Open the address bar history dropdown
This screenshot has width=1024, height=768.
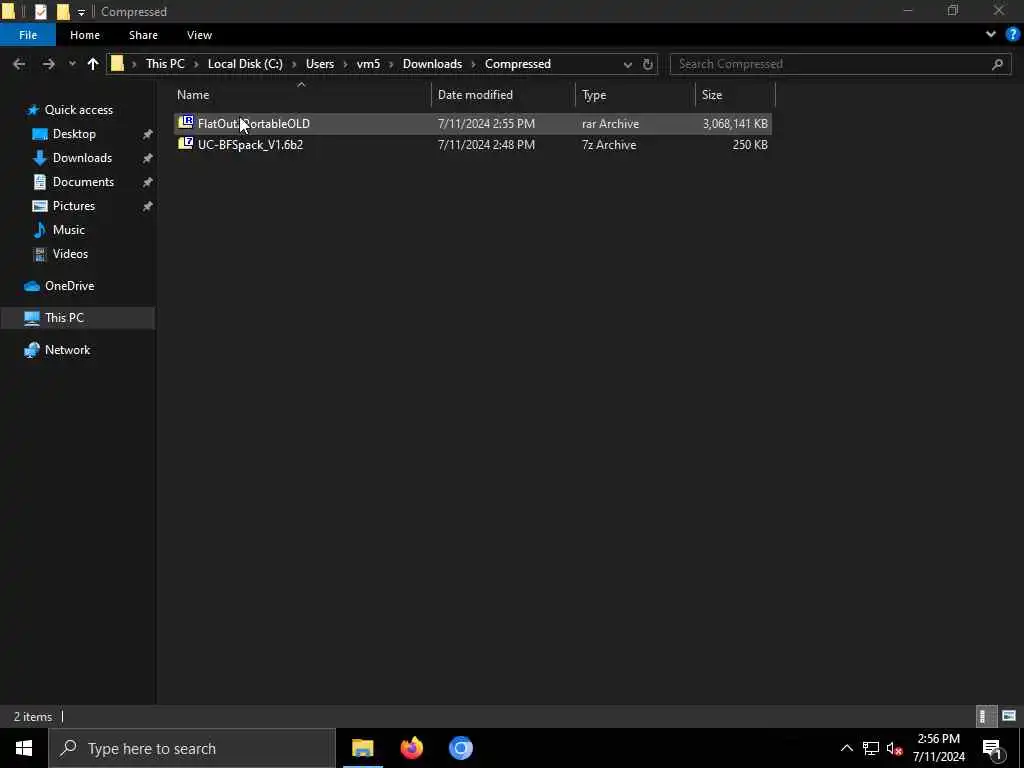click(x=628, y=64)
